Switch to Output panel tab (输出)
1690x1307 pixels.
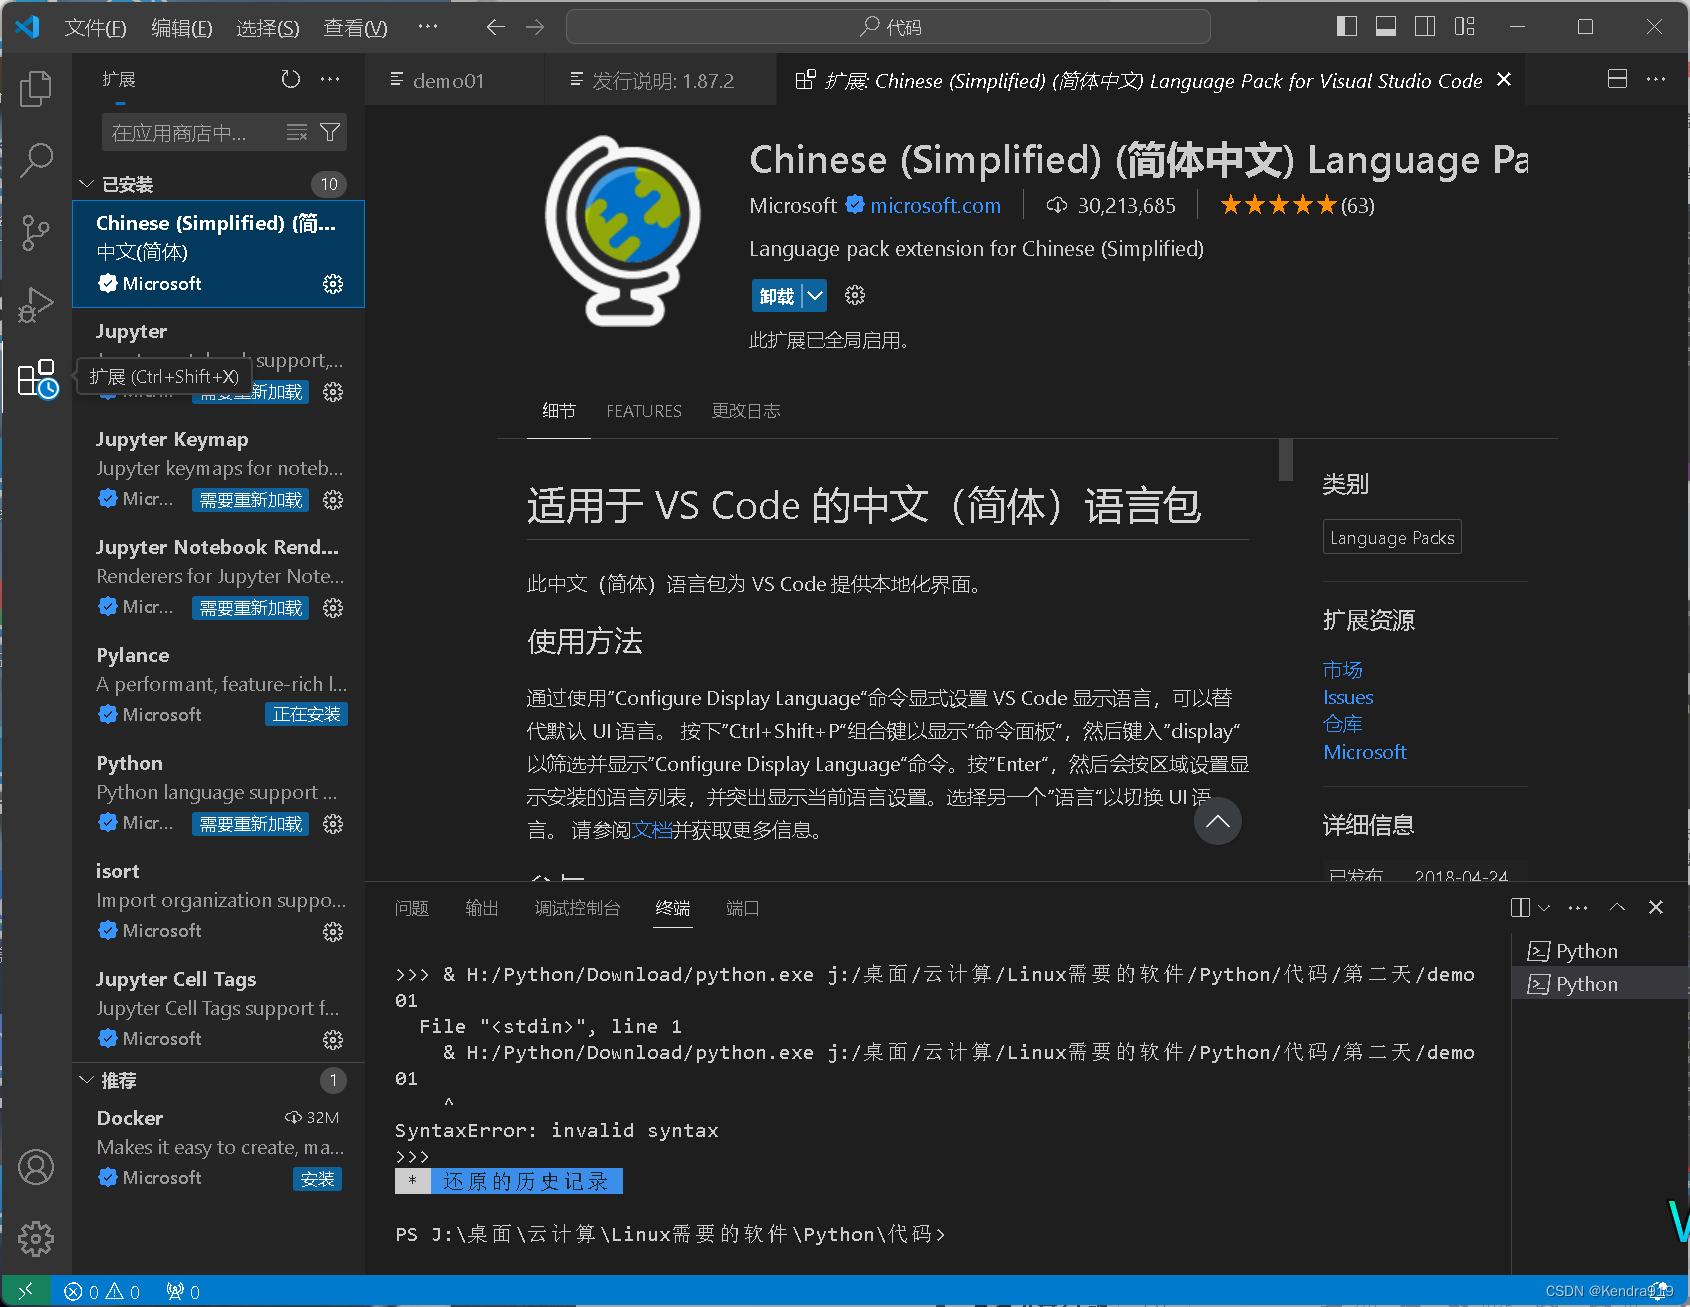point(481,908)
